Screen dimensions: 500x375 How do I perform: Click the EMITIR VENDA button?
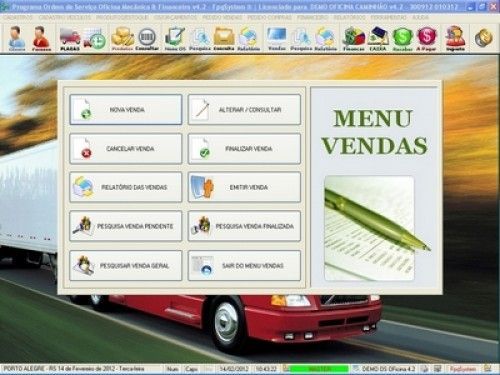tap(244, 187)
